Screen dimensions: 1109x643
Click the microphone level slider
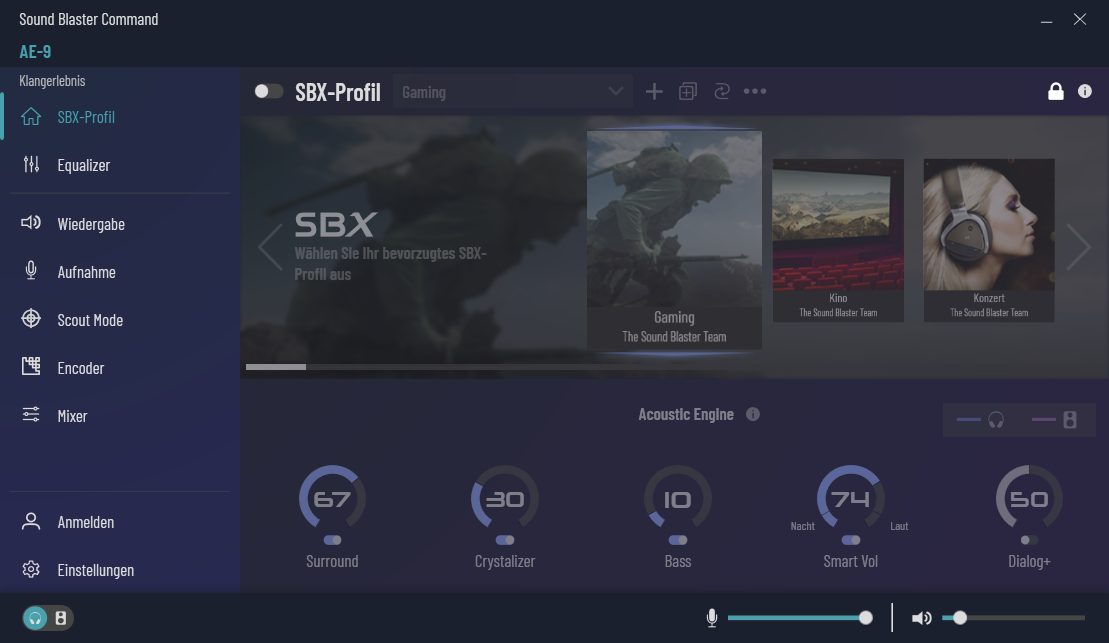[799, 618]
